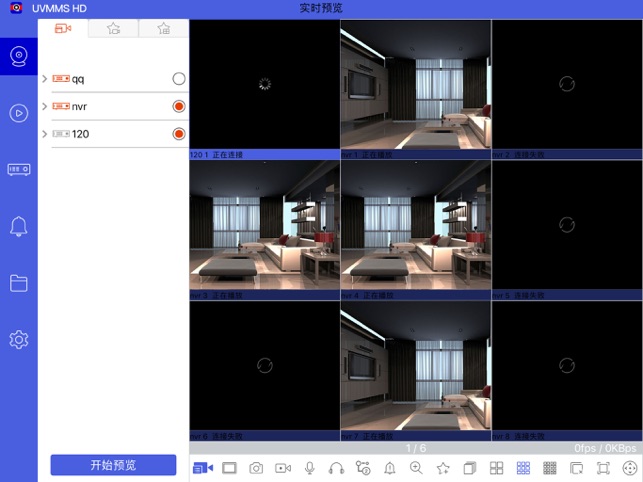The height and width of the screenshot is (482, 643).
Task: Open the live view camera section in sidebar
Action: click(19, 57)
